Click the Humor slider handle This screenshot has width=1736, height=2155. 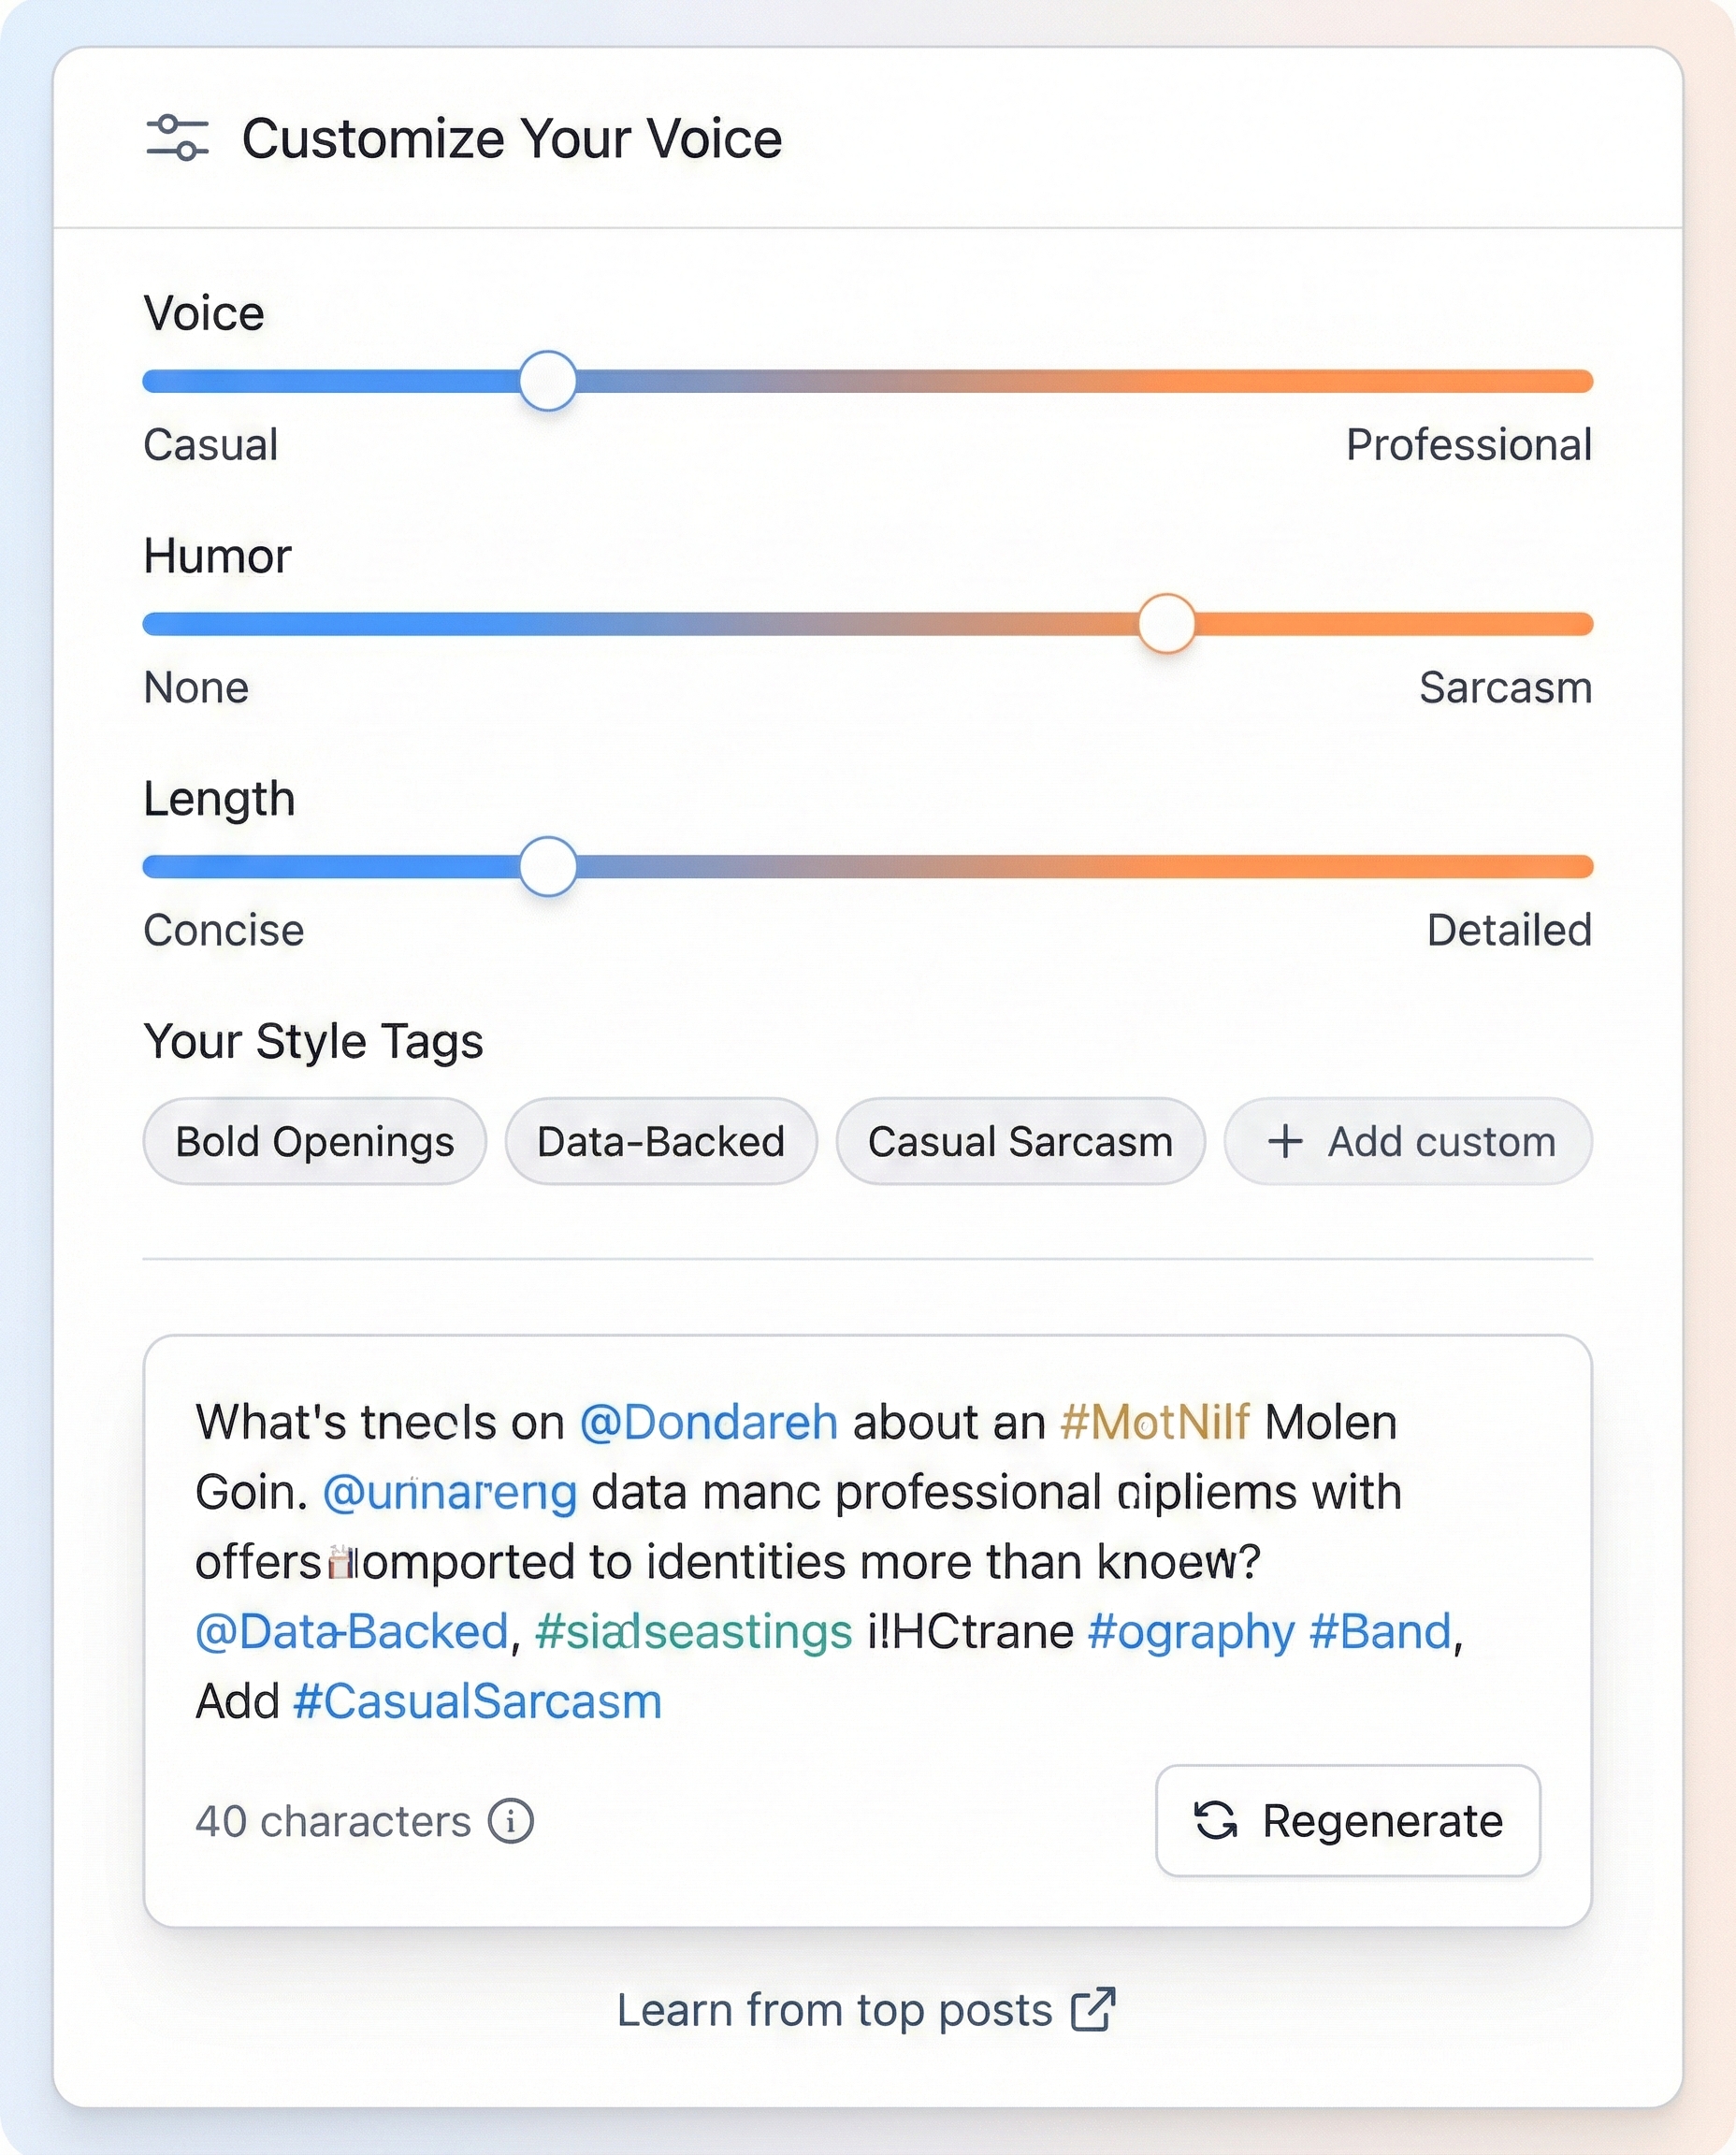coord(1166,624)
